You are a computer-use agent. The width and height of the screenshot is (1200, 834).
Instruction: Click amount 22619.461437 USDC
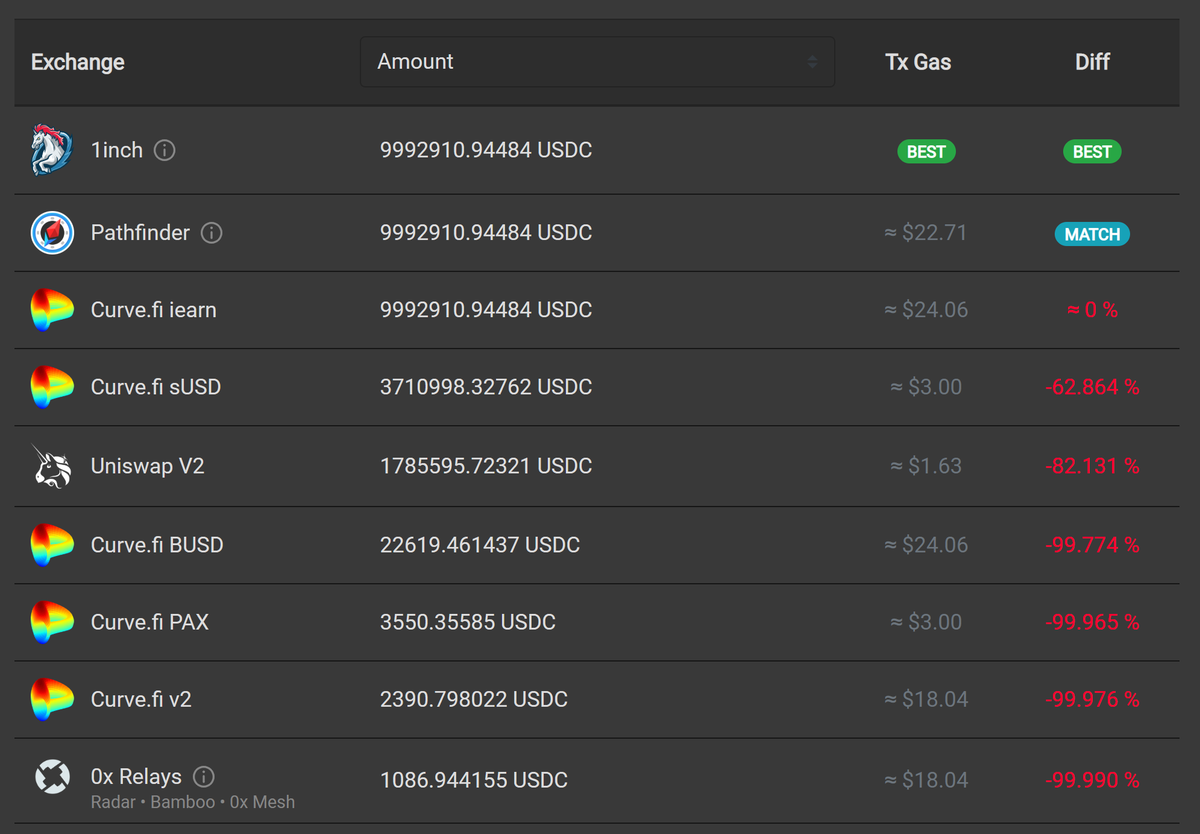(480, 545)
